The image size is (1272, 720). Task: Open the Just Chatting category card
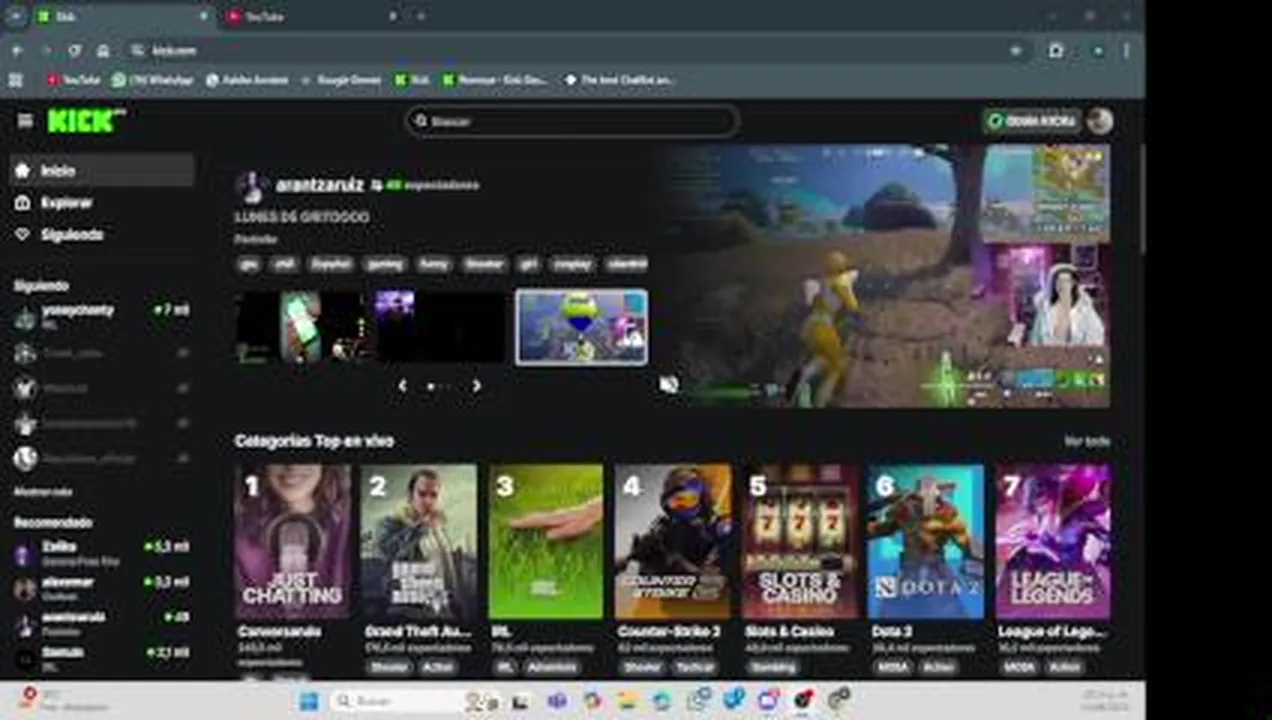292,541
